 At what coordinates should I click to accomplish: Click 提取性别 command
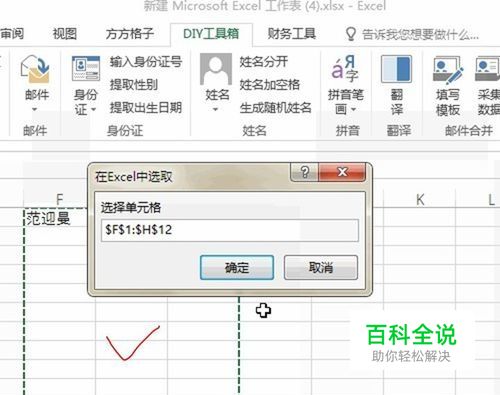click(134, 85)
